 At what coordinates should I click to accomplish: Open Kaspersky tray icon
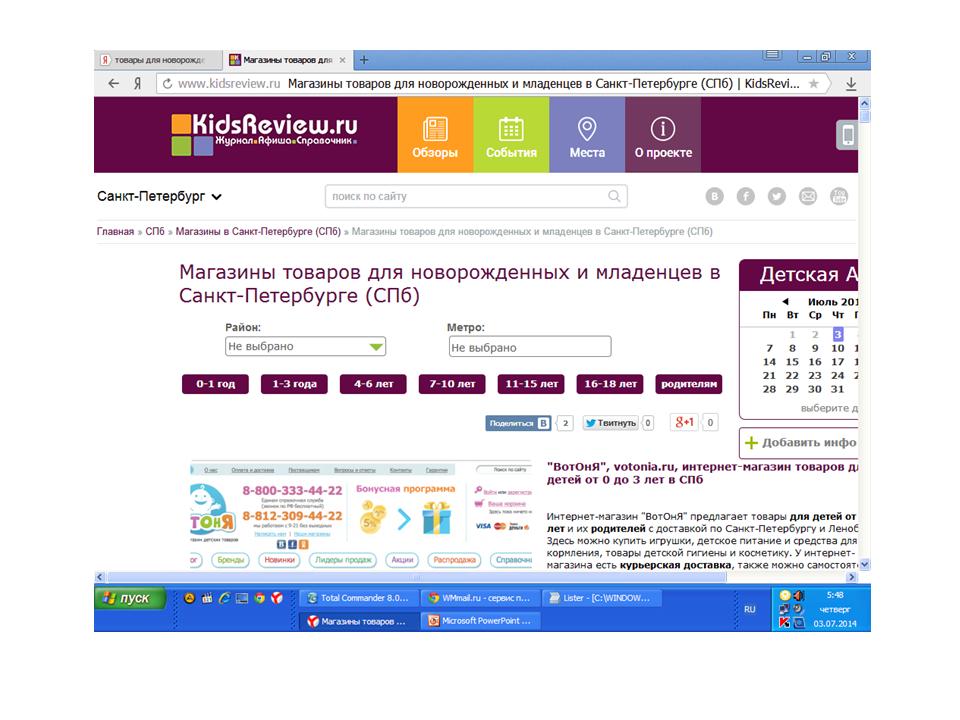point(784,623)
